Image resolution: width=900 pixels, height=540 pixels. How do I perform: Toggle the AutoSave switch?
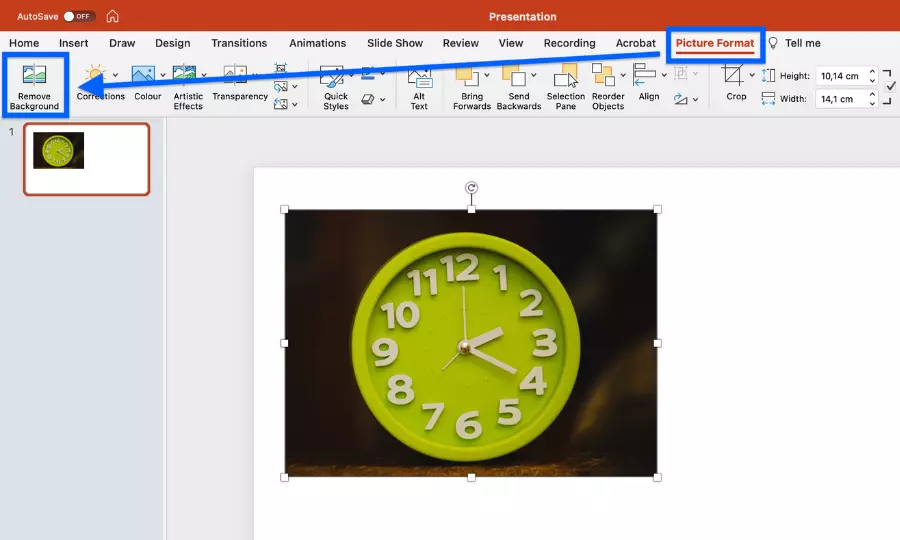(79, 16)
